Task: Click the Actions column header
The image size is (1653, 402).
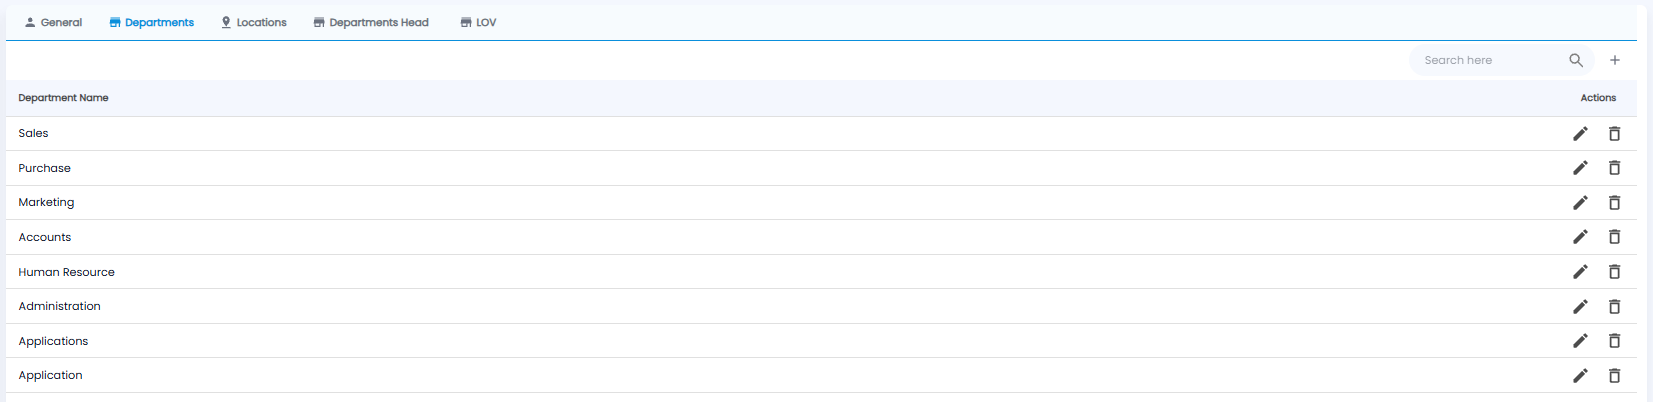Action: 1598,98
